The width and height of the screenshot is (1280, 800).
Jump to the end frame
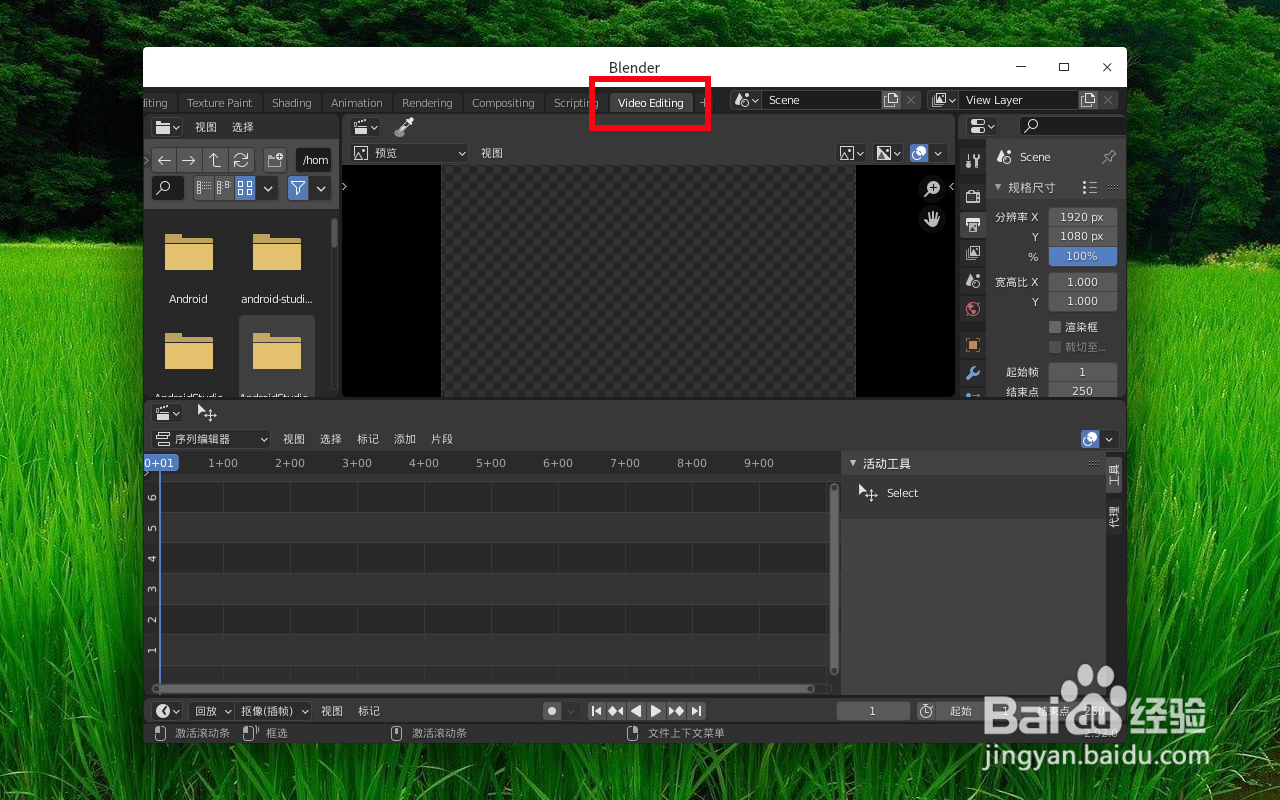pos(696,711)
